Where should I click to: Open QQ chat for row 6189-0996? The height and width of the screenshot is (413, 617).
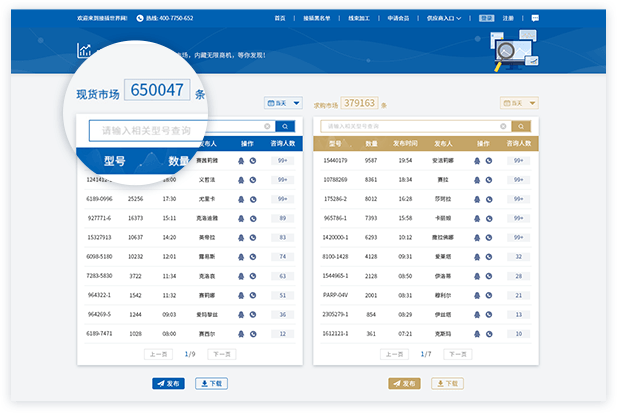(241, 199)
